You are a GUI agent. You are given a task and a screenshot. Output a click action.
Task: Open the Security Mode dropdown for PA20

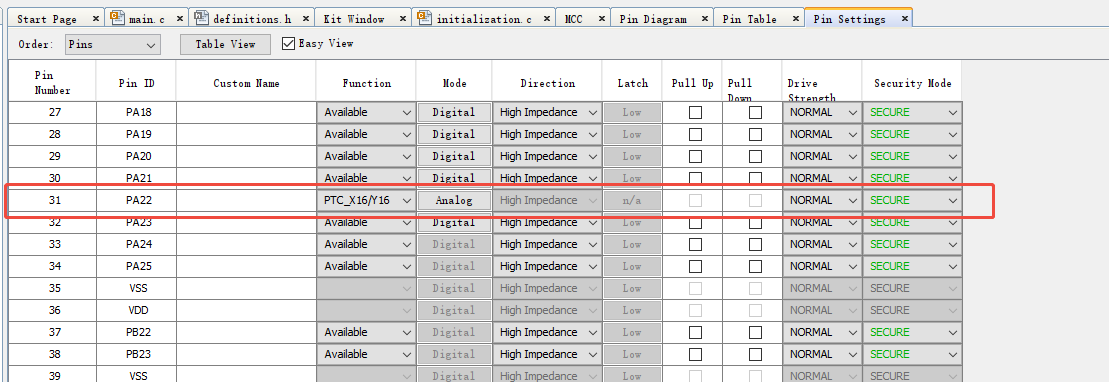[912, 156]
